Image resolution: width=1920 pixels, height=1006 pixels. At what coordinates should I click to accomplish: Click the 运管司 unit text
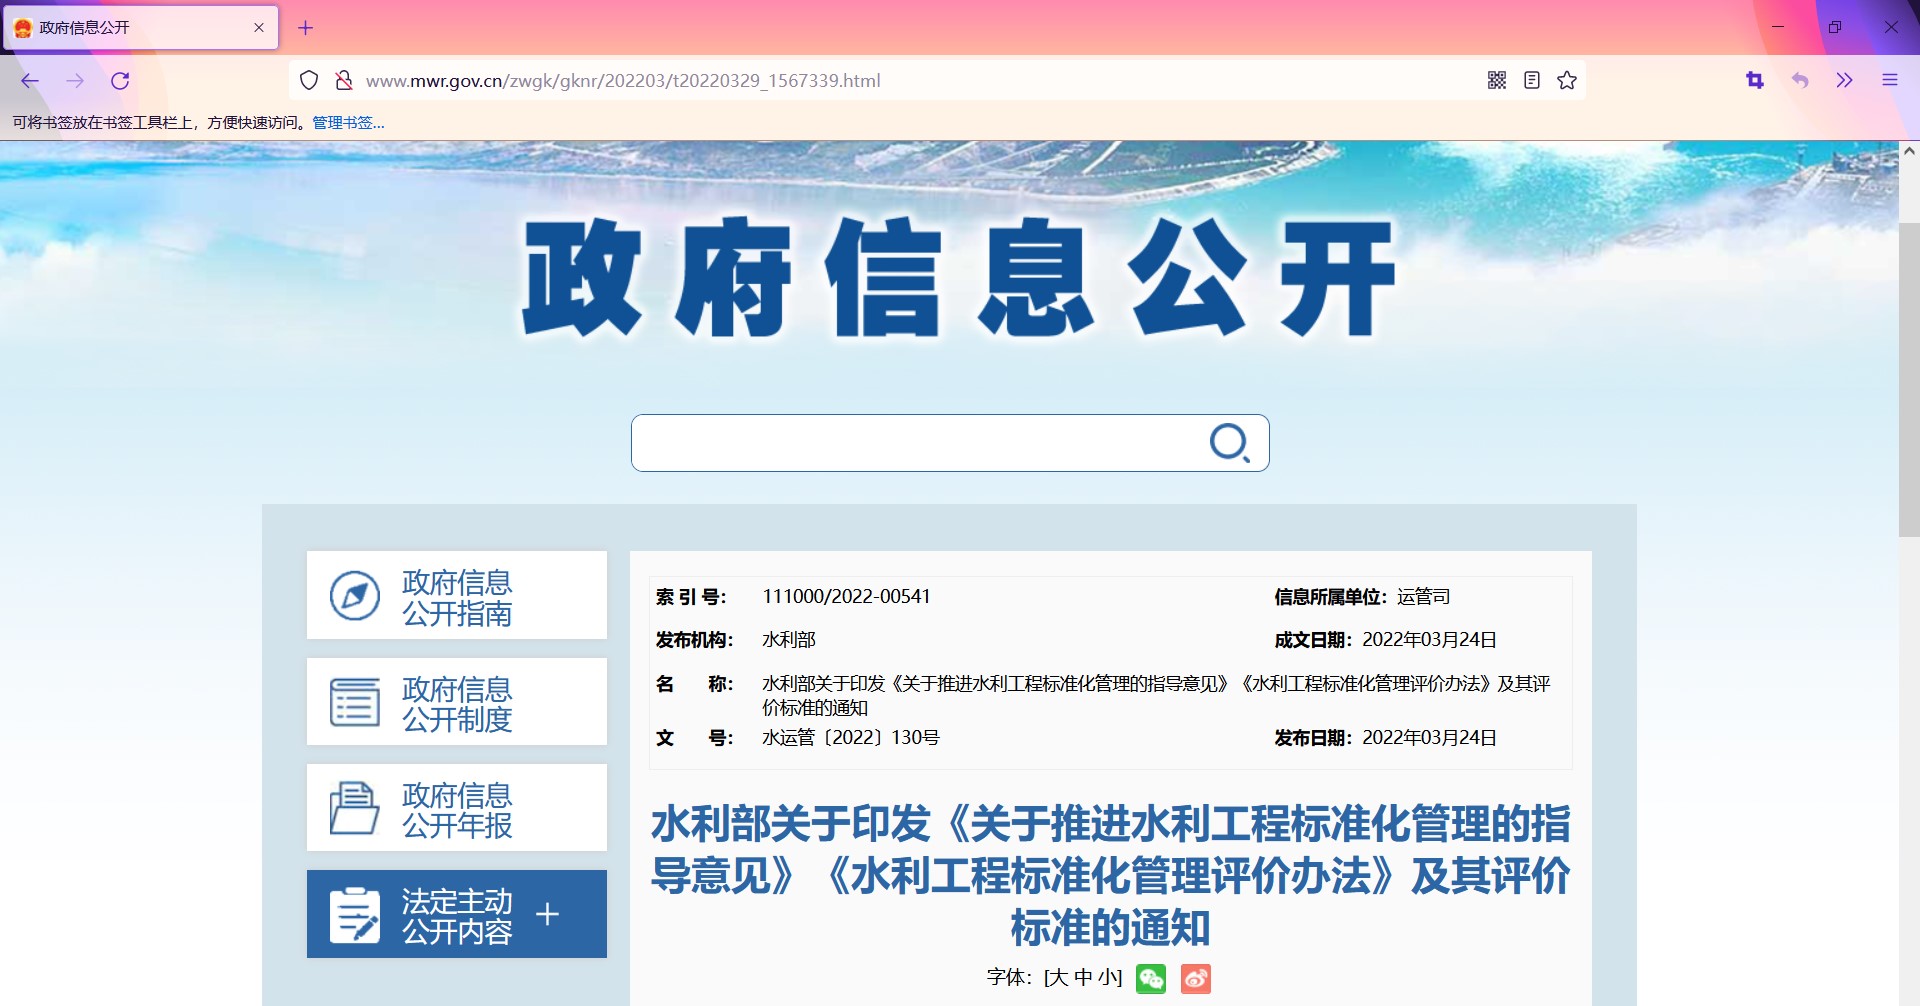(1424, 597)
